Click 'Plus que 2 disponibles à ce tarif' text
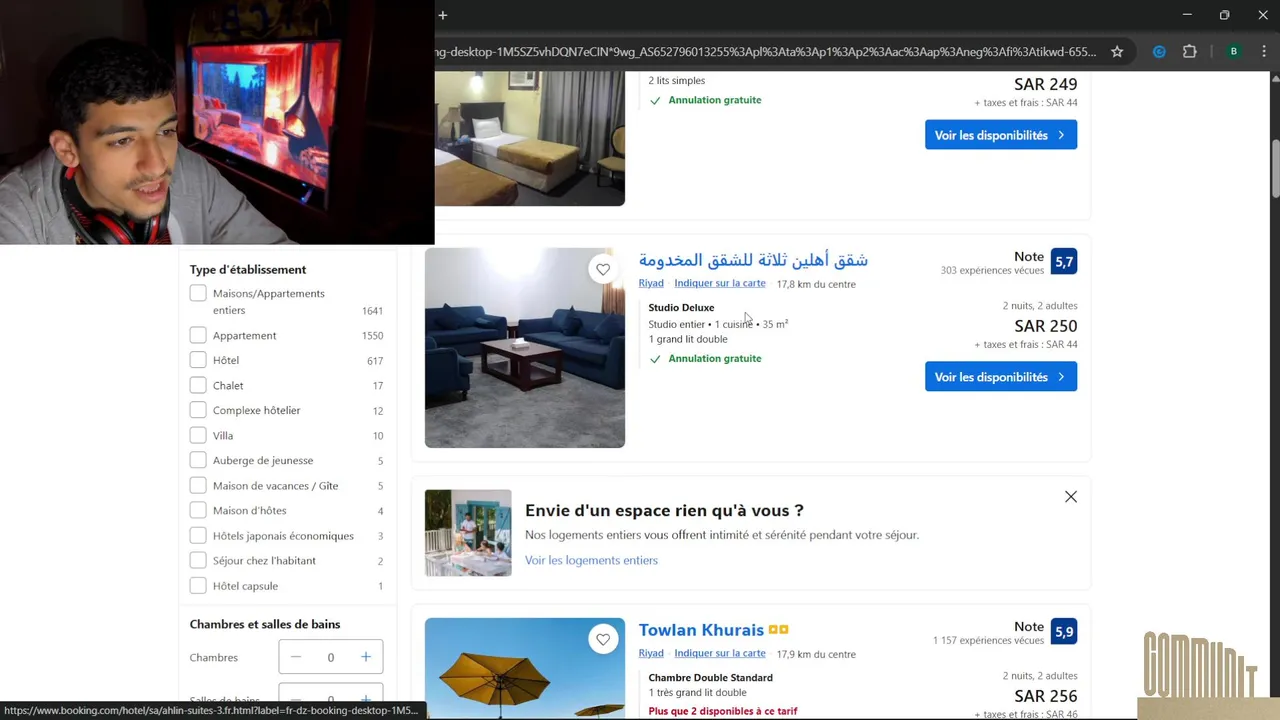The image size is (1280, 720). point(723,711)
